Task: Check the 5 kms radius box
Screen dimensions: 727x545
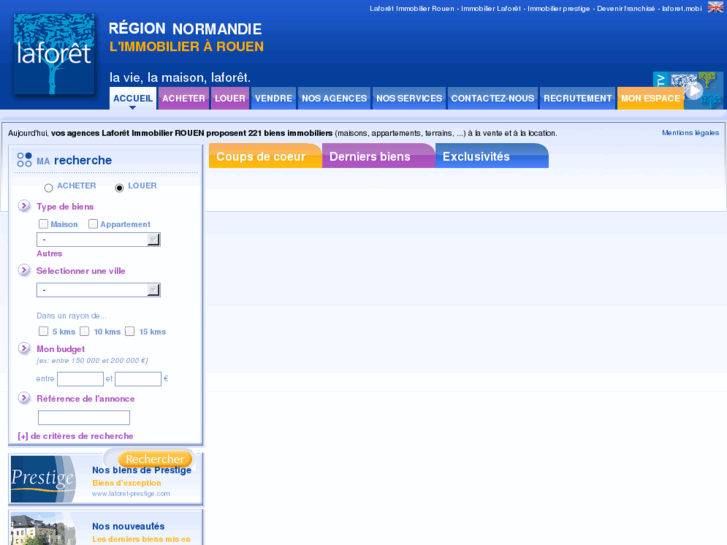Action: pos(44,331)
